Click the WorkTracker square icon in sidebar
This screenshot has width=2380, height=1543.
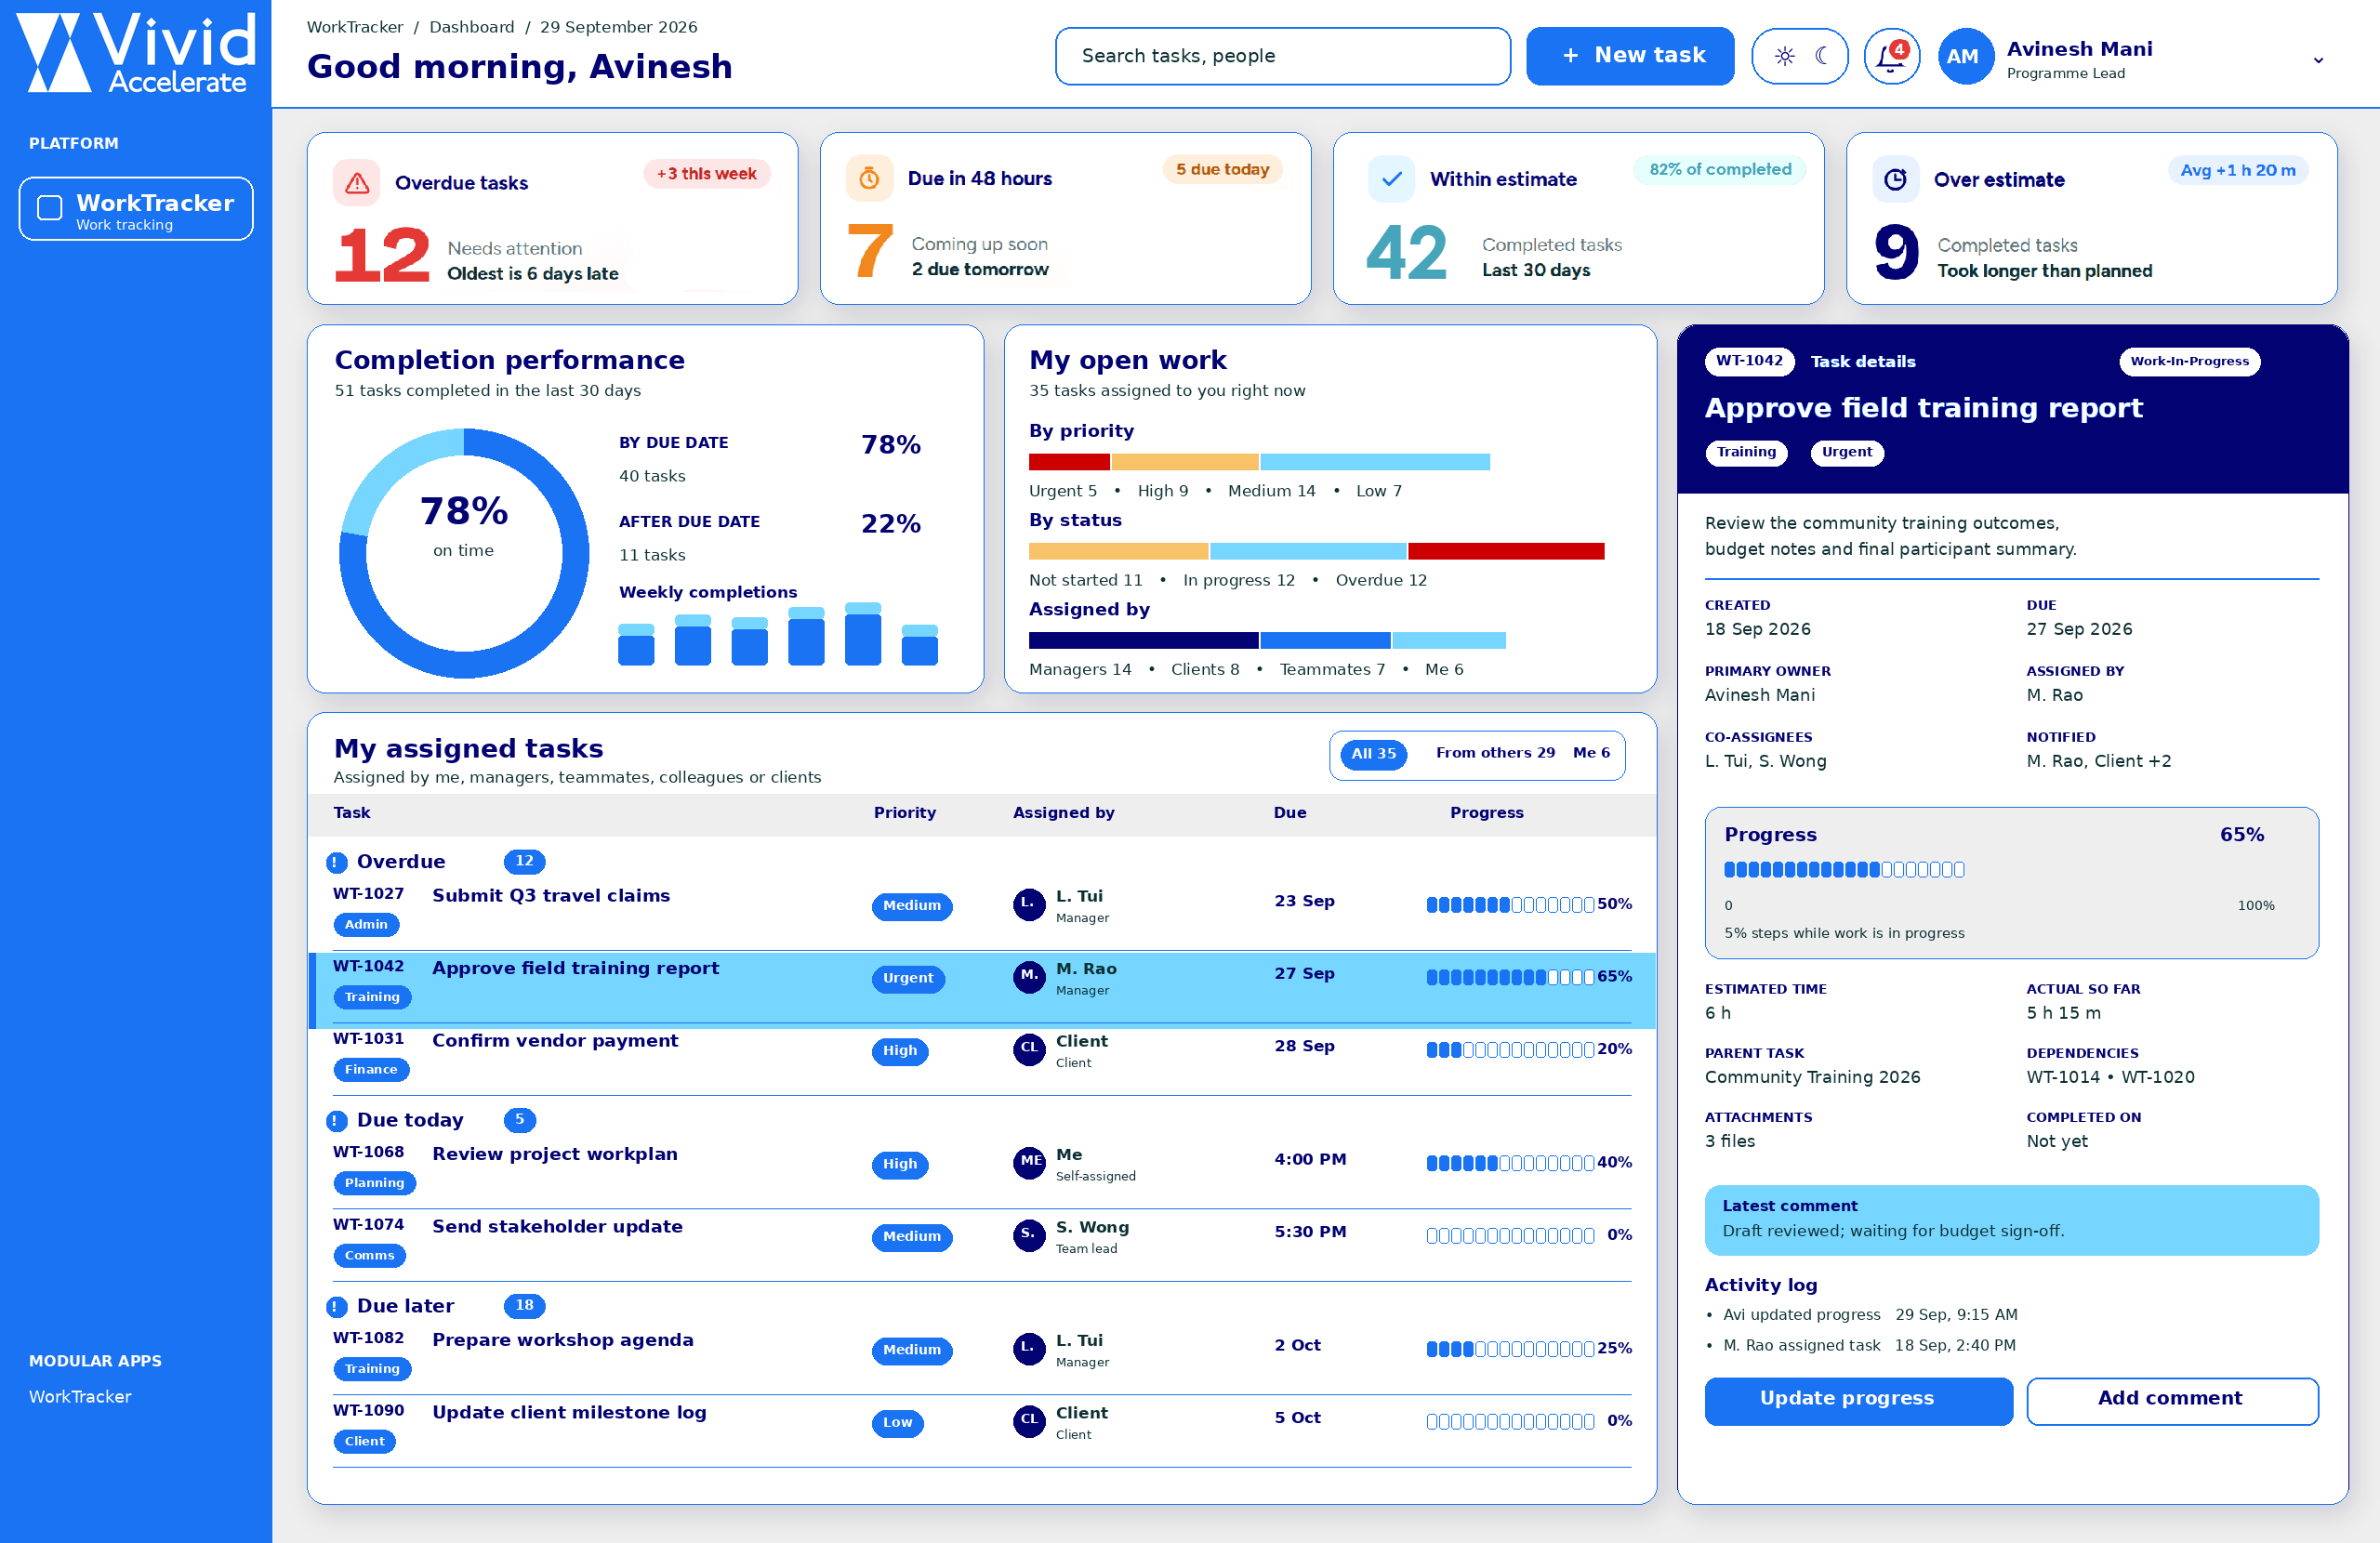pyautogui.click(x=49, y=207)
